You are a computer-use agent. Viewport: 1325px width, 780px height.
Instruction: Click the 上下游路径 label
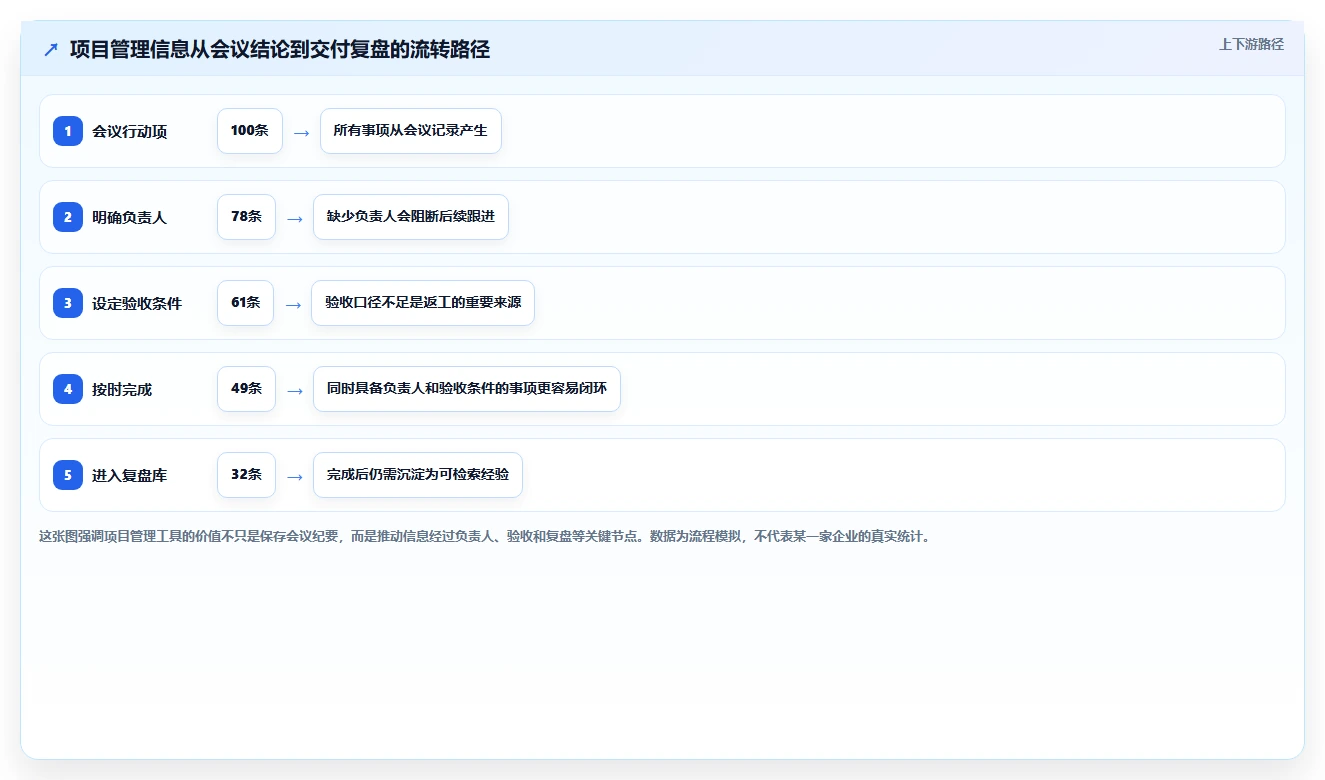click(1251, 44)
